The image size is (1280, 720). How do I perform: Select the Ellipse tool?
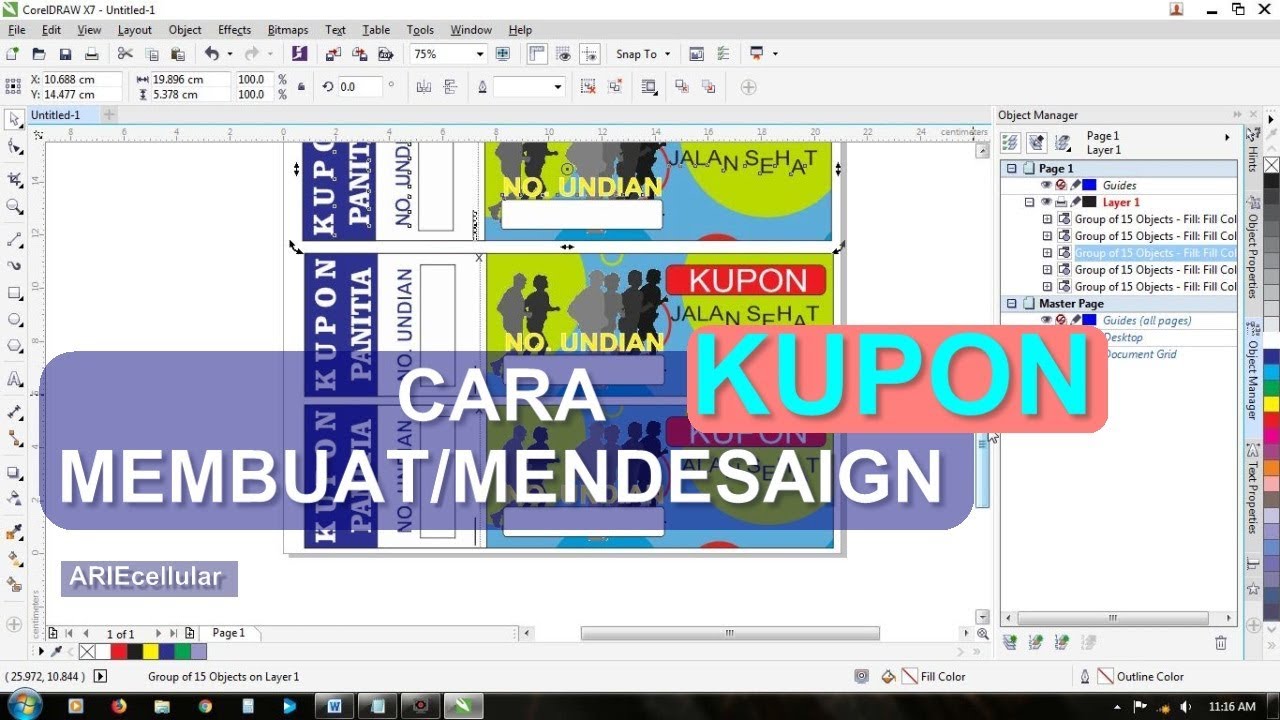[x=15, y=320]
